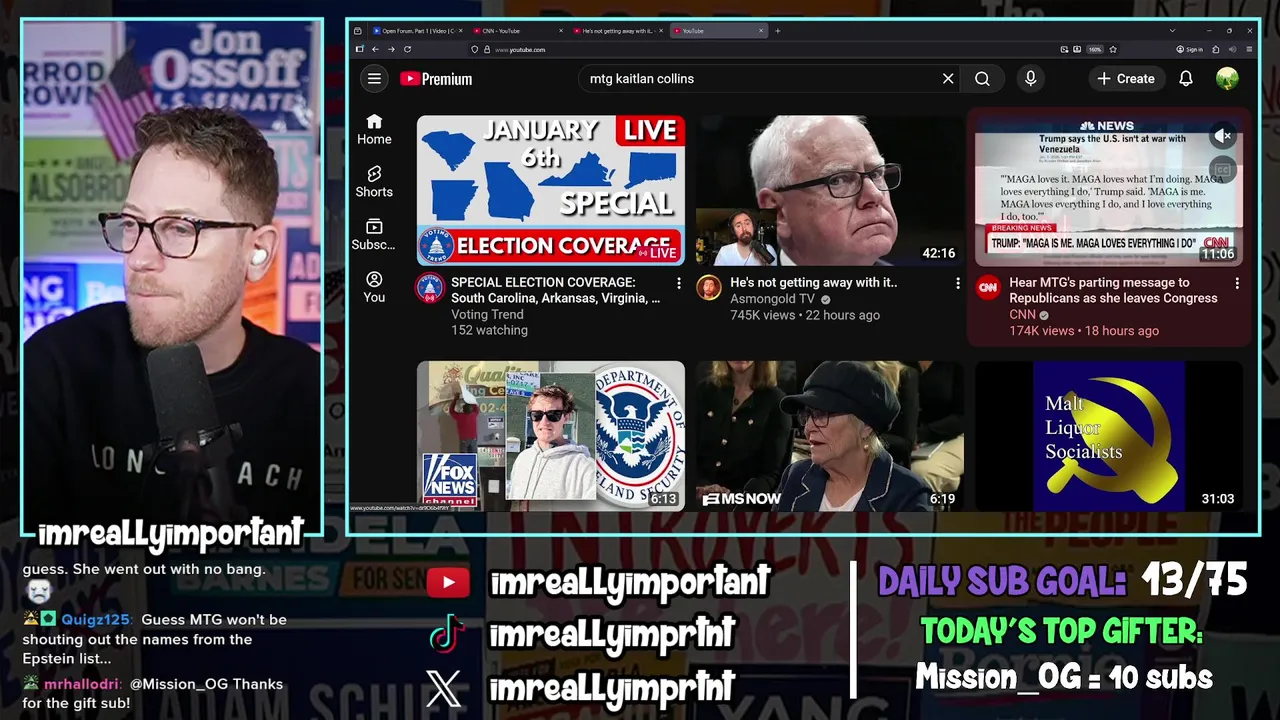This screenshot has width=1280, height=720.
Task: Reload the page
Action: click(407, 49)
